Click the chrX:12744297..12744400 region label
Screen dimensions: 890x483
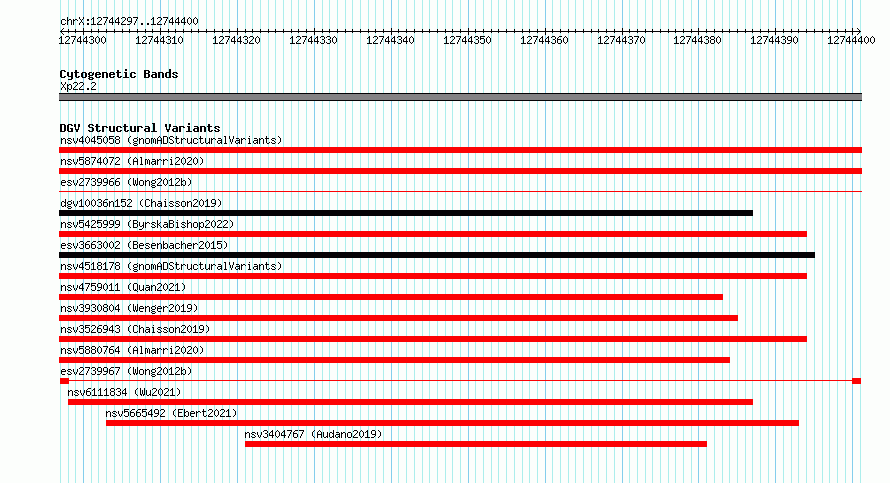point(129,21)
